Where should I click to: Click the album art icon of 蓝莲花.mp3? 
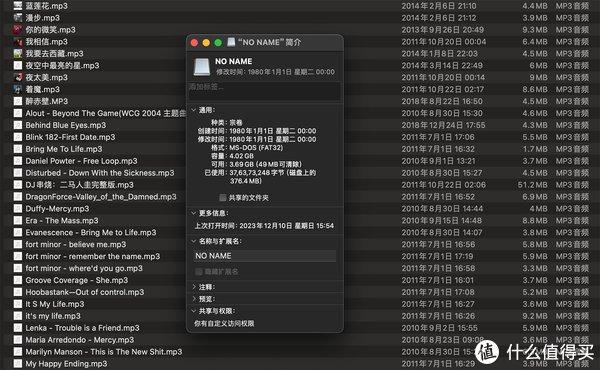(x=18, y=6)
